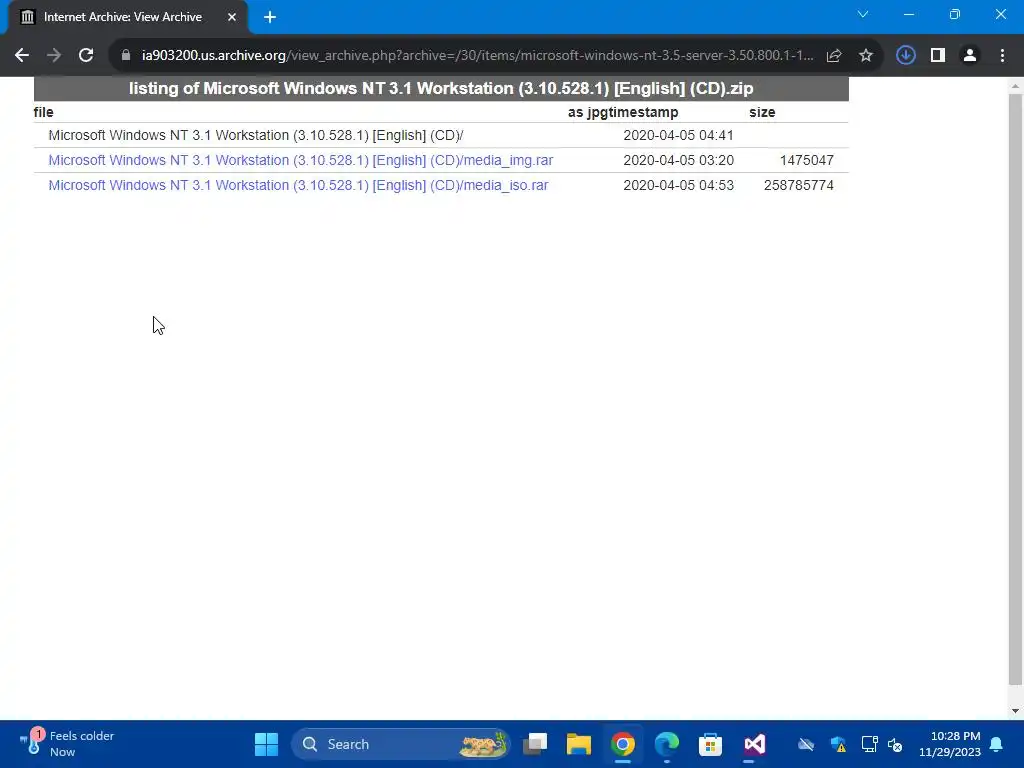Select the Internet Archive: View Archive tab
The width and height of the screenshot is (1024, 768).
(127, 17)
